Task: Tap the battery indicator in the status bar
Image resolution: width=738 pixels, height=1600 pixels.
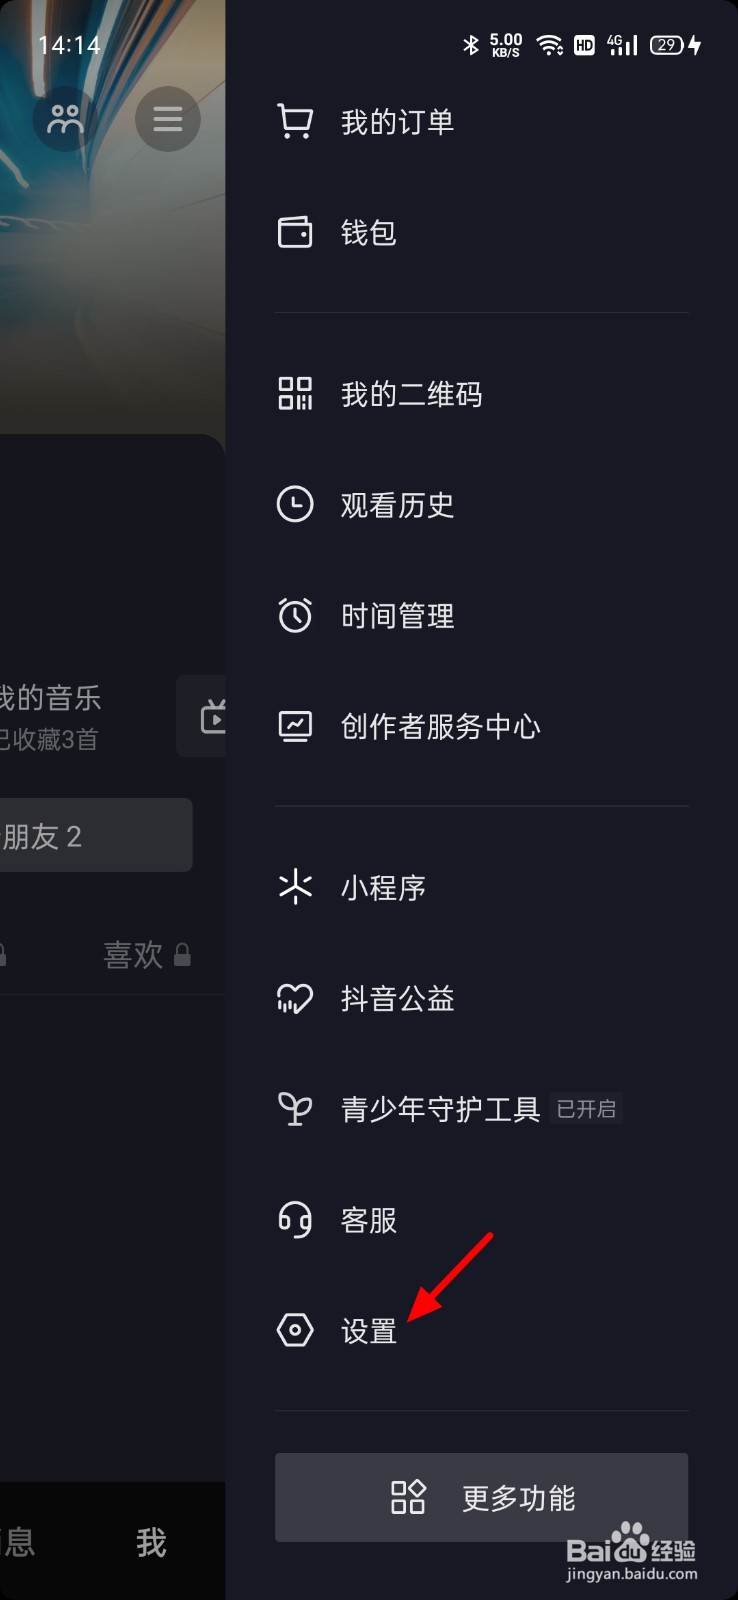Action: tap(666, 44)
